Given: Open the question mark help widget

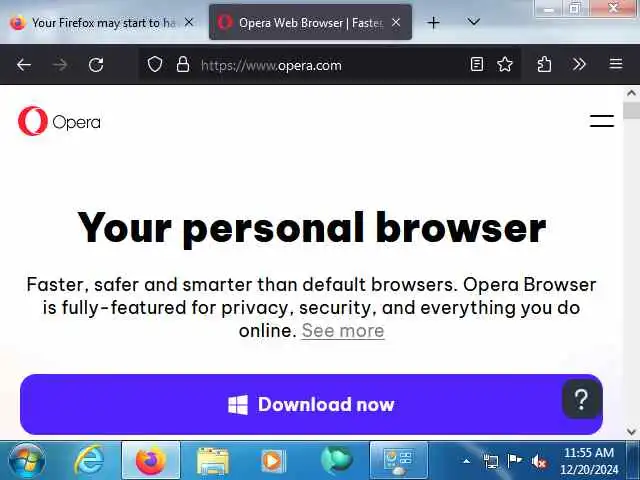Looking at the screenshot, I should click(x=582, y=399).
